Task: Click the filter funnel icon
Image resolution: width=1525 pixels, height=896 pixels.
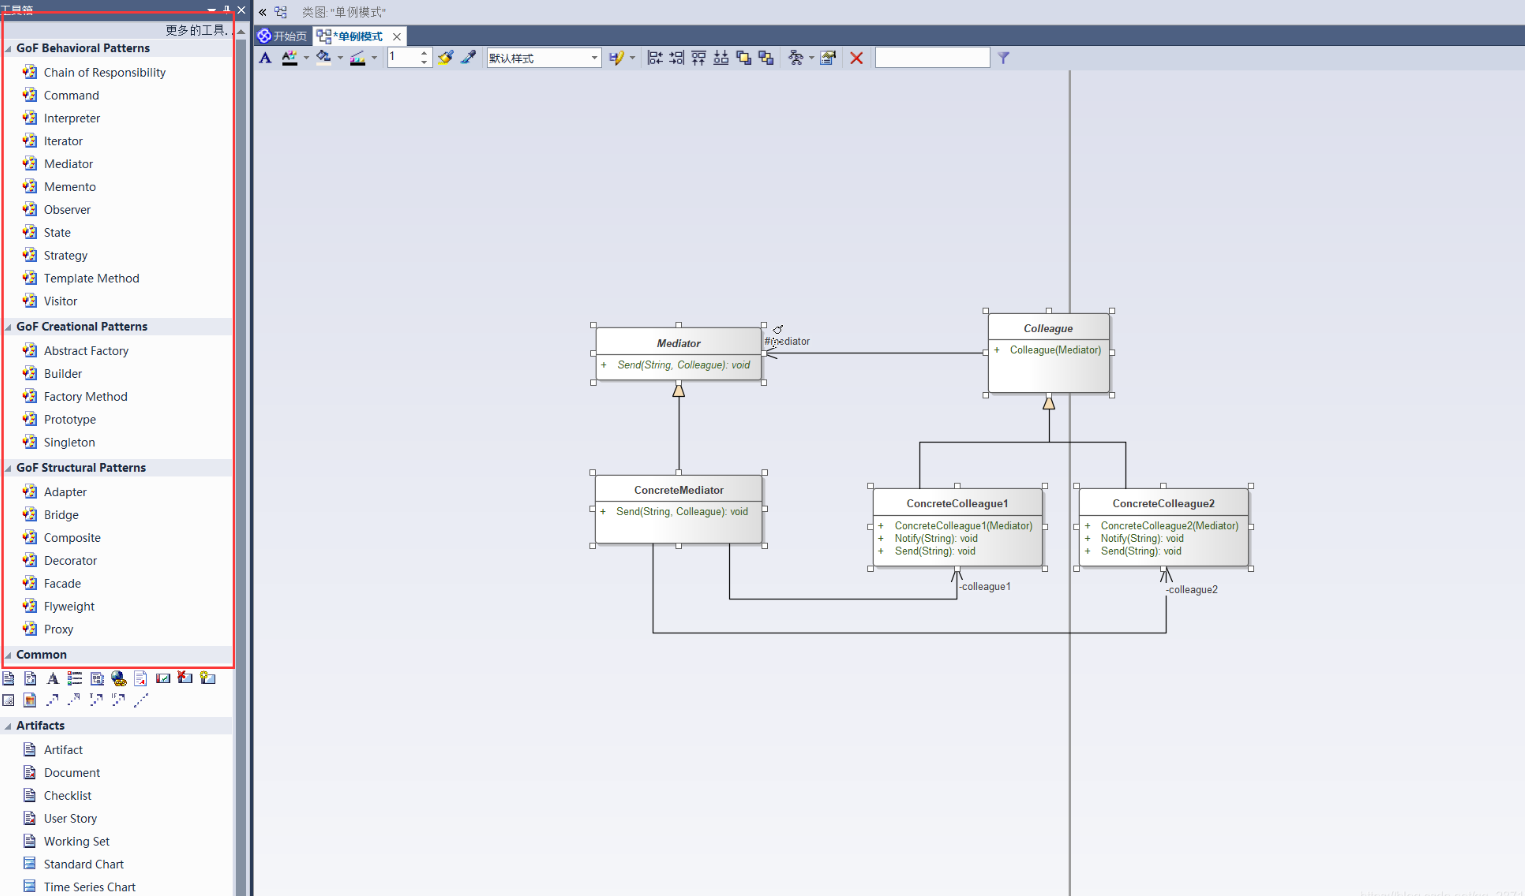Action: tap(1003, 58)
